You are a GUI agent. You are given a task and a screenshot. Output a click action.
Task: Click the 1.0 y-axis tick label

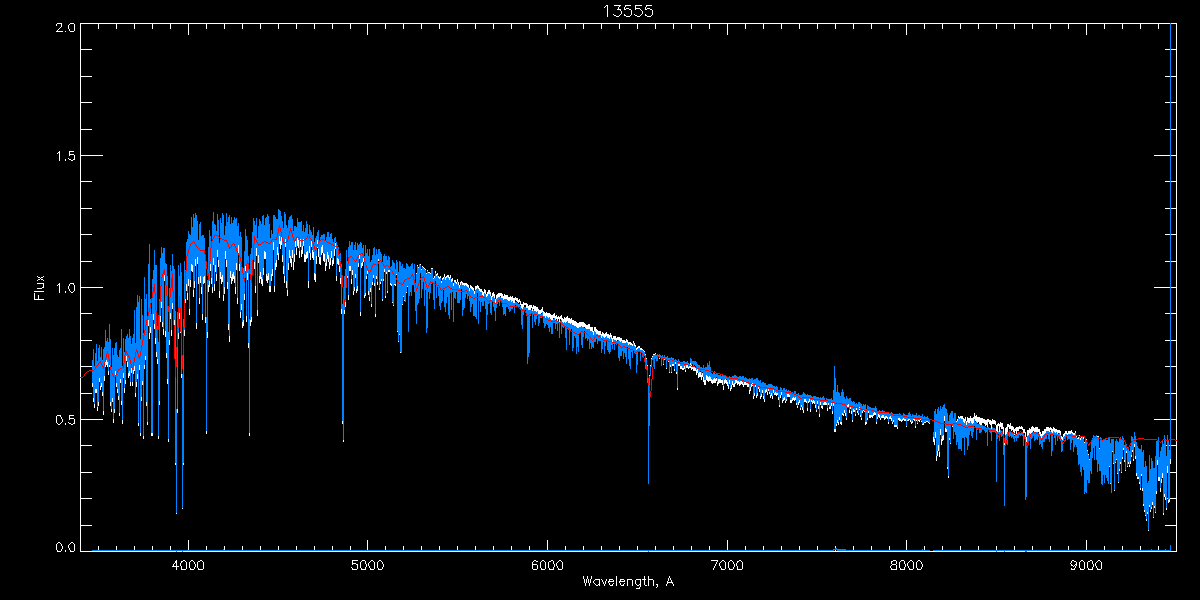[66, 288]
